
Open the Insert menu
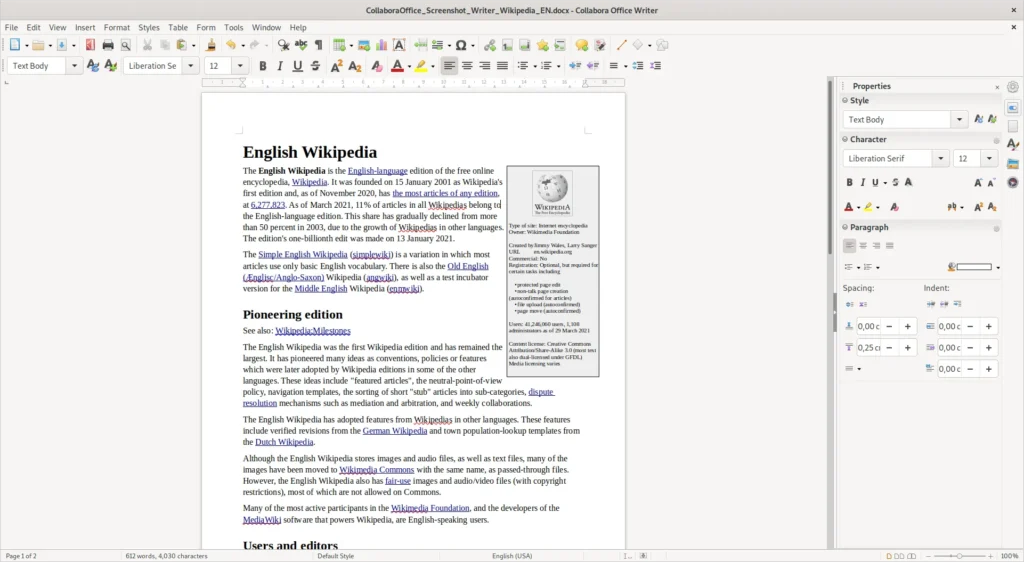[85, 27]
